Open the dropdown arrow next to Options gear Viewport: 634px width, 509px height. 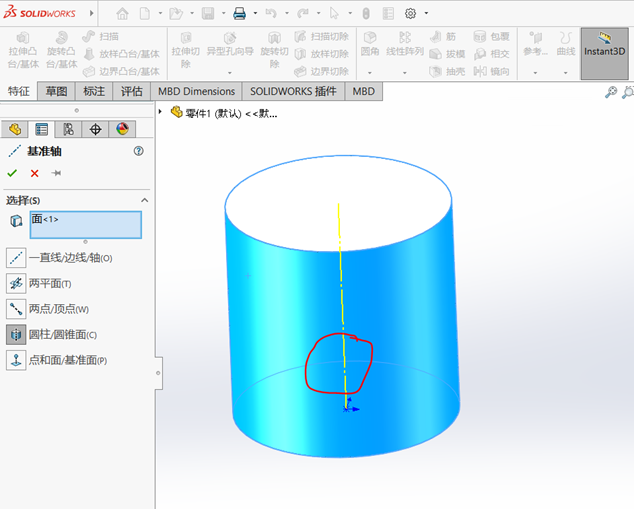426,13
